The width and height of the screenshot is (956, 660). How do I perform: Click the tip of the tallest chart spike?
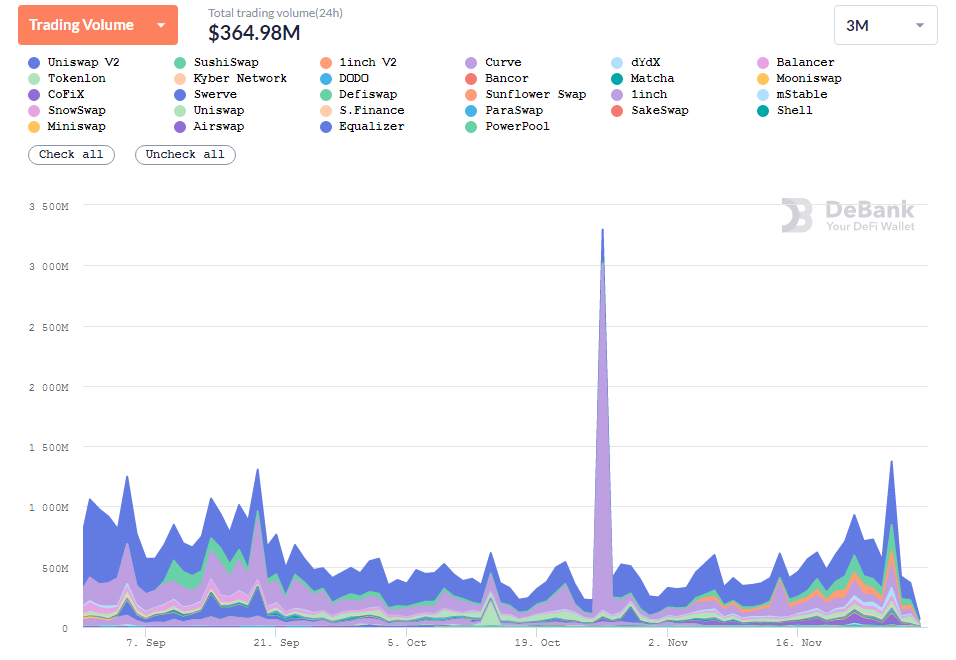click(602, 230)
